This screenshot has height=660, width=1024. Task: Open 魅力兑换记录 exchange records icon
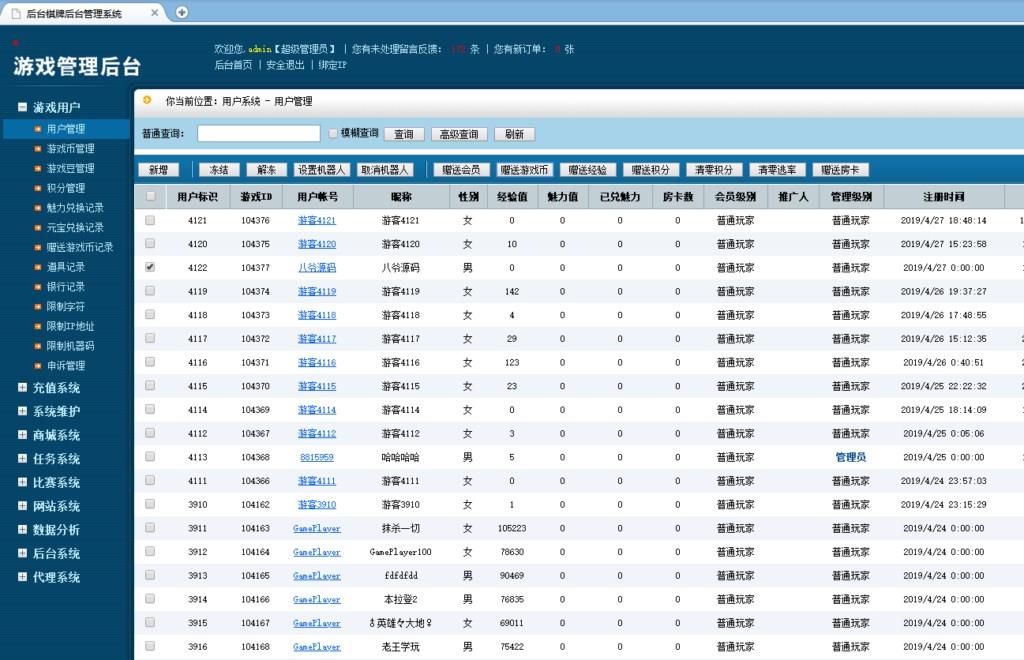tap(36, 208)
